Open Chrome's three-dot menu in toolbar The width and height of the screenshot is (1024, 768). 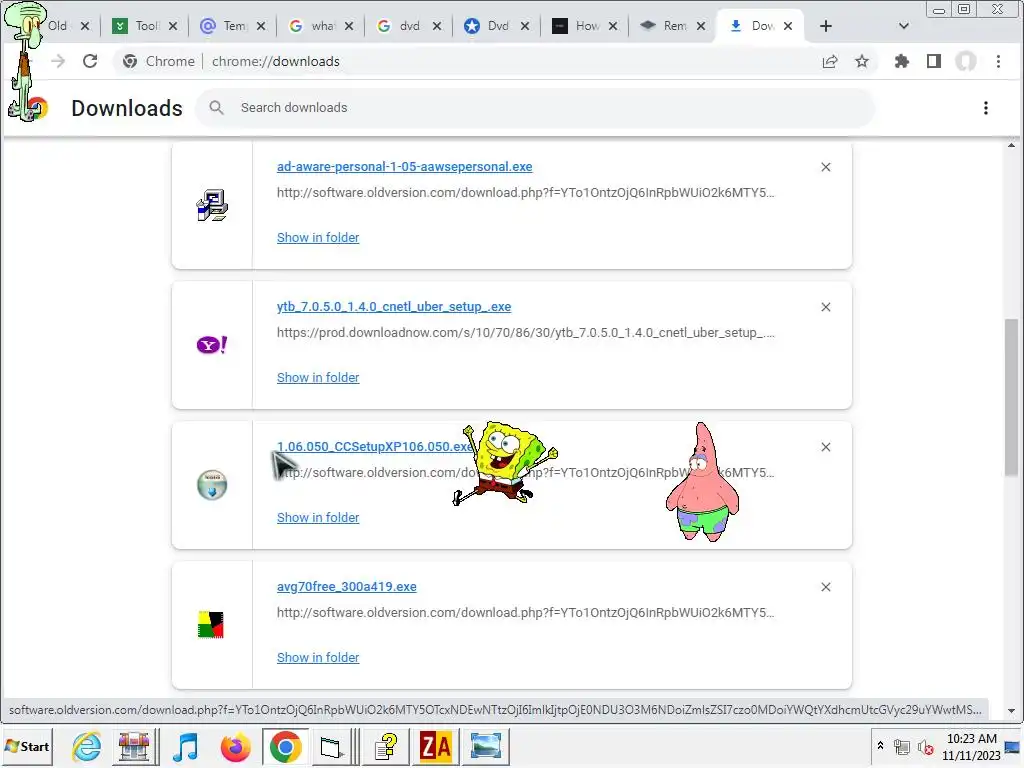coord(998,61)
